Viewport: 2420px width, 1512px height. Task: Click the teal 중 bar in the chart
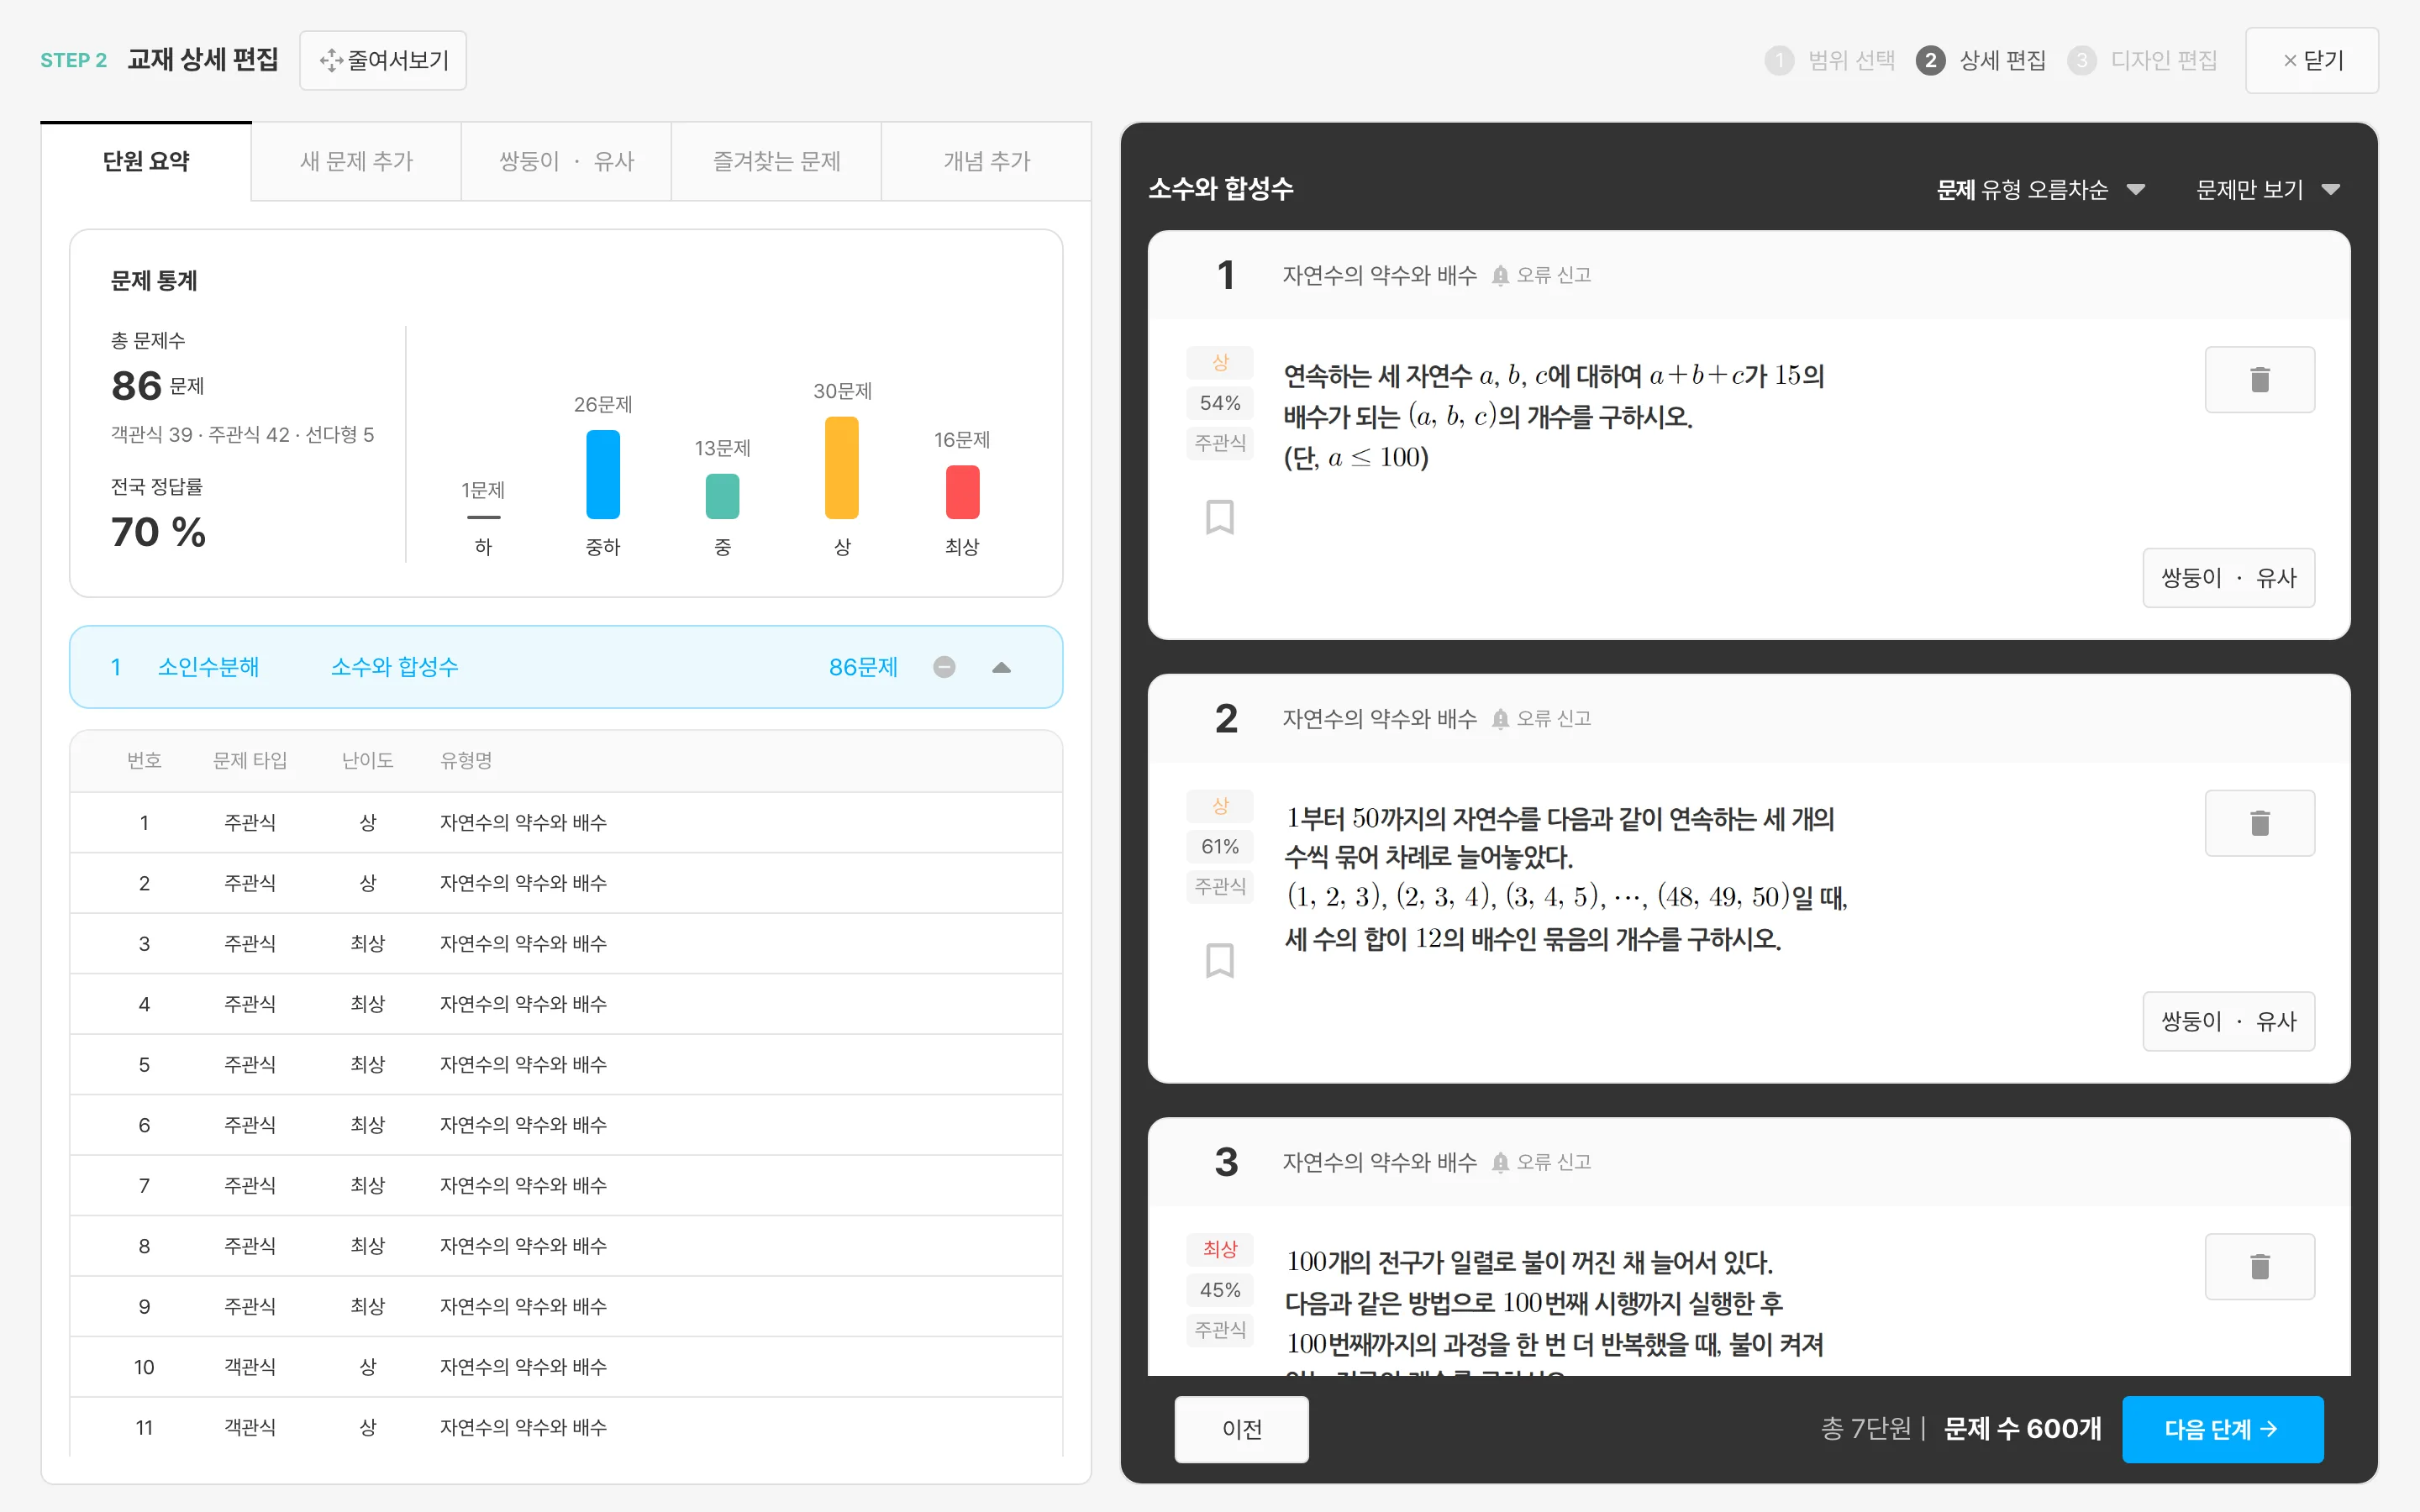(722, 496)
